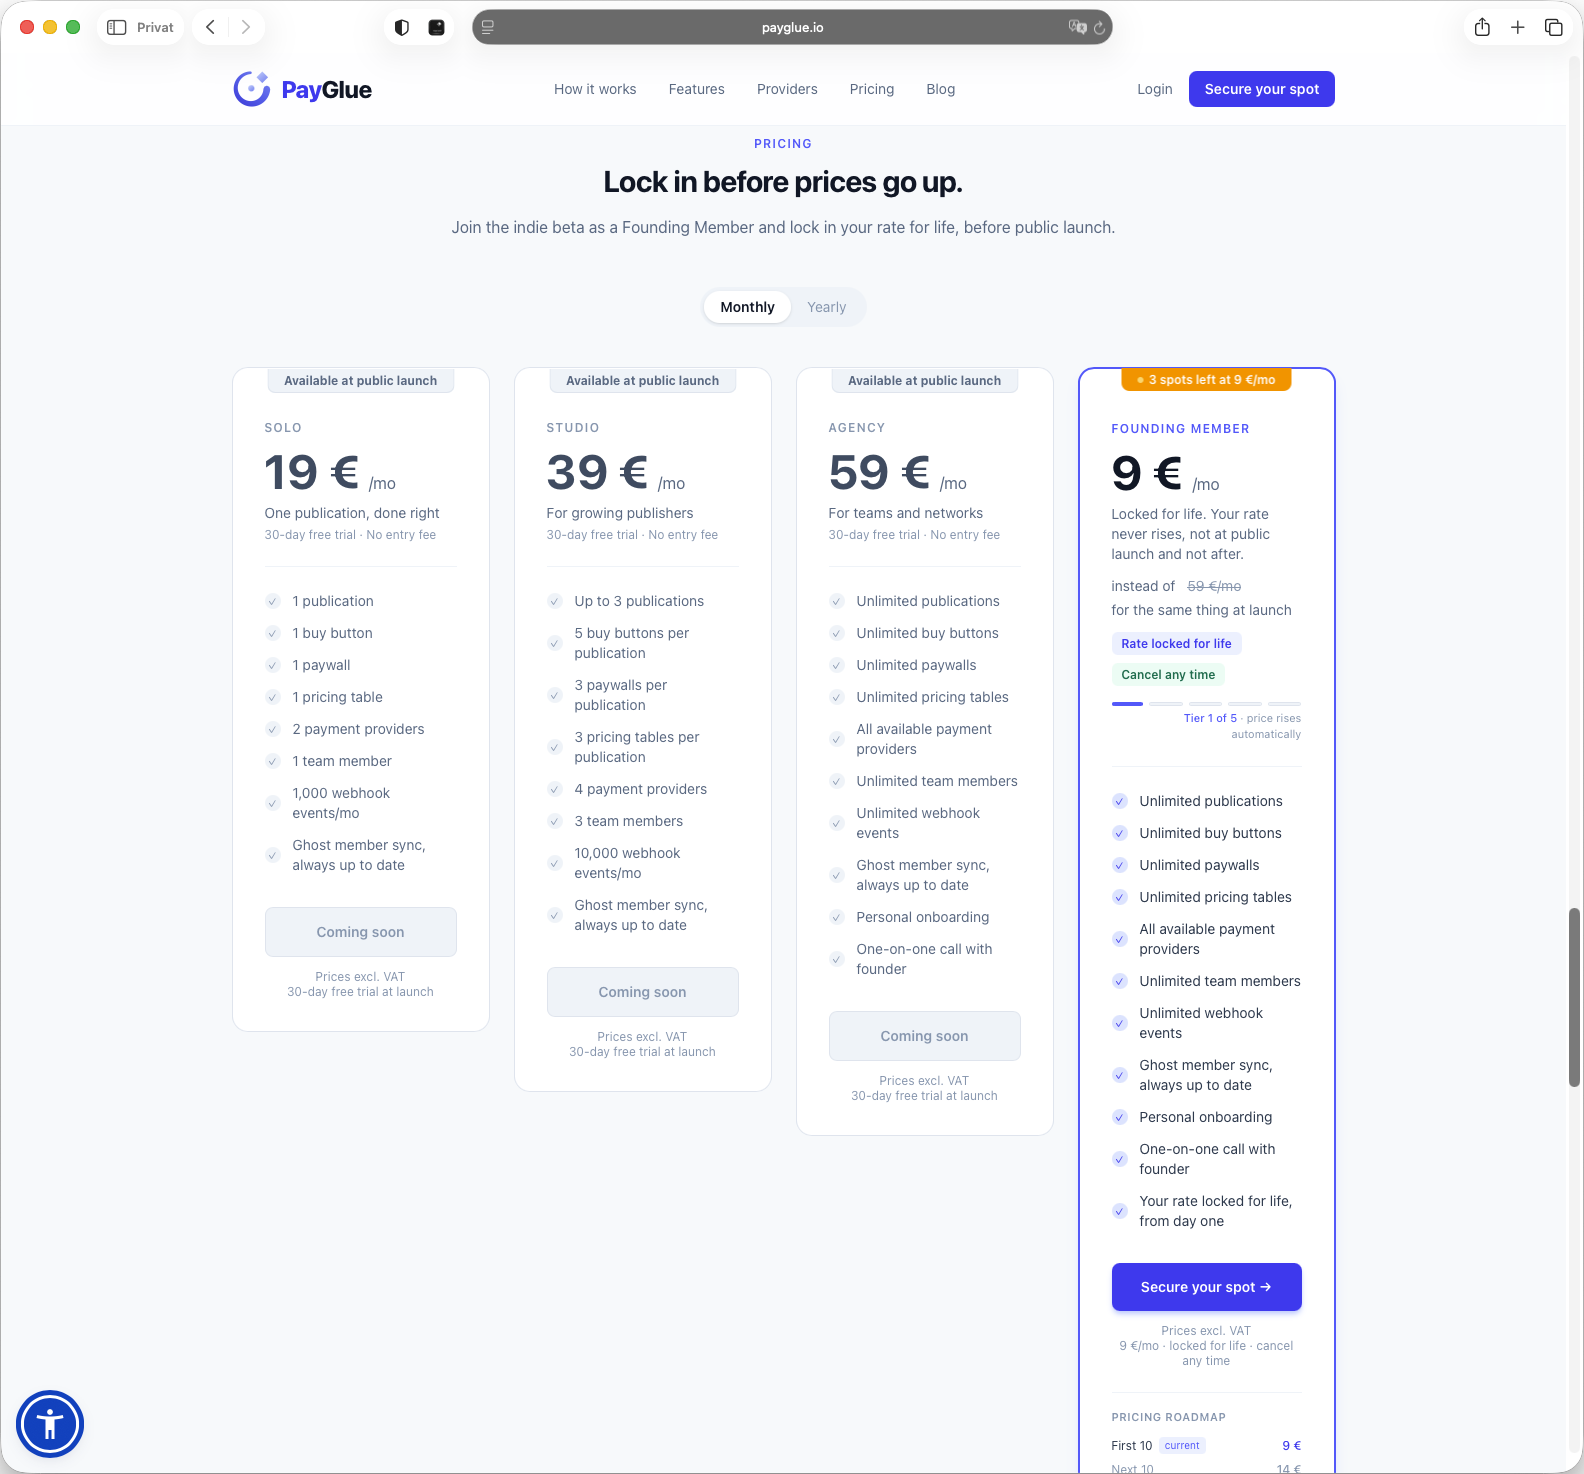Image resolution: width=1584 pixels, height=1474 pixels.
Task: Click the 'current' tag in Pricing Roadmap
Action: (x=1182, y=1446)
